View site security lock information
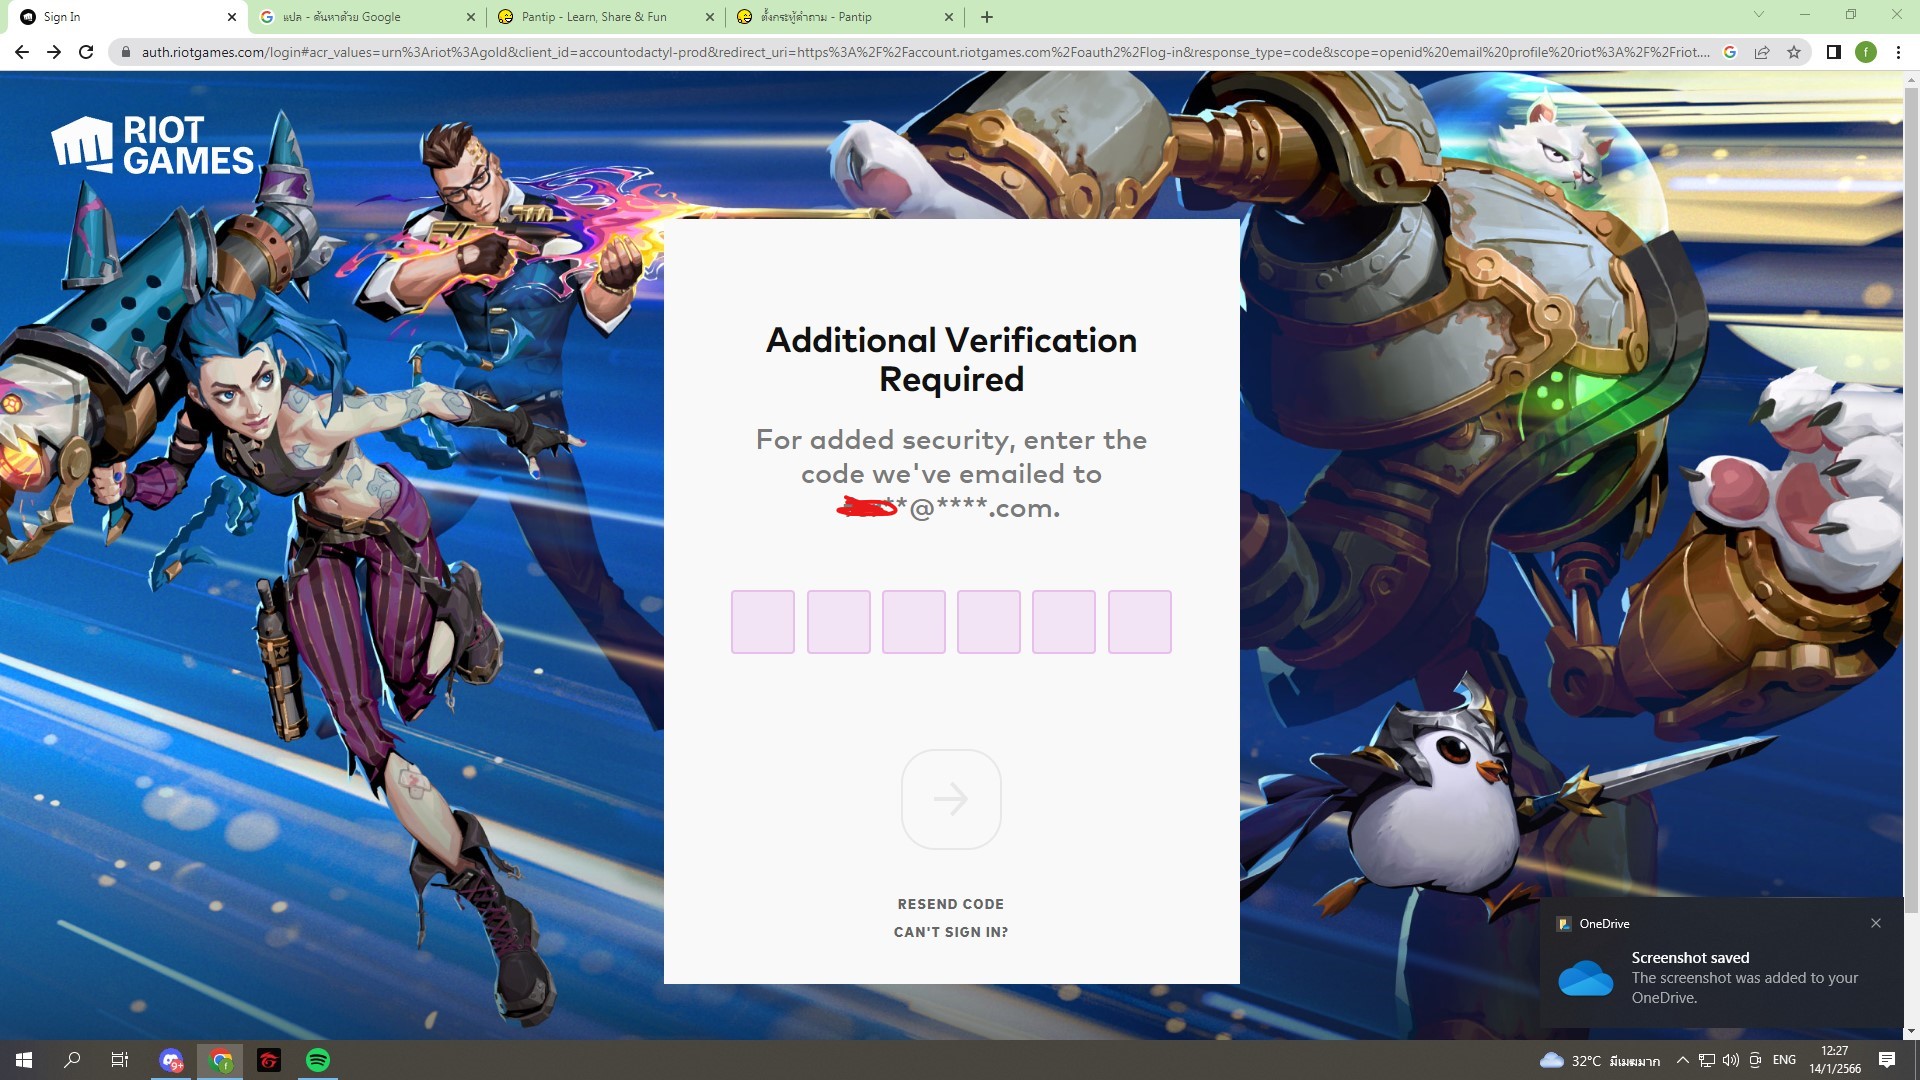 pyautogui.click(x=126, y=52)
